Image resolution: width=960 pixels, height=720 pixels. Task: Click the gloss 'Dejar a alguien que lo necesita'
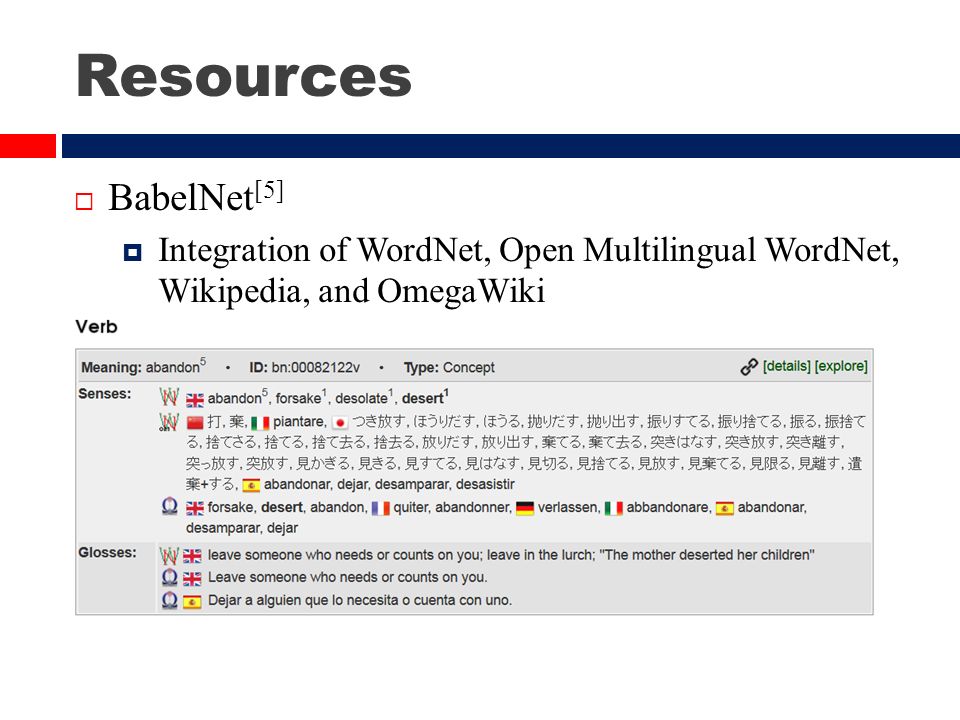click(x=360, y=600)
